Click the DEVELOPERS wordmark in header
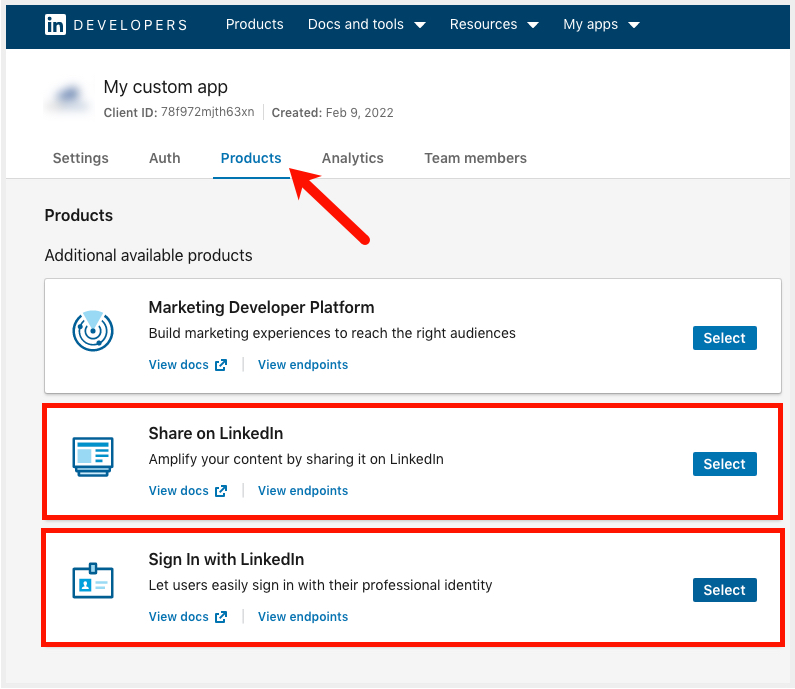This screenshot has width=795, height=689. pos(131,25)
